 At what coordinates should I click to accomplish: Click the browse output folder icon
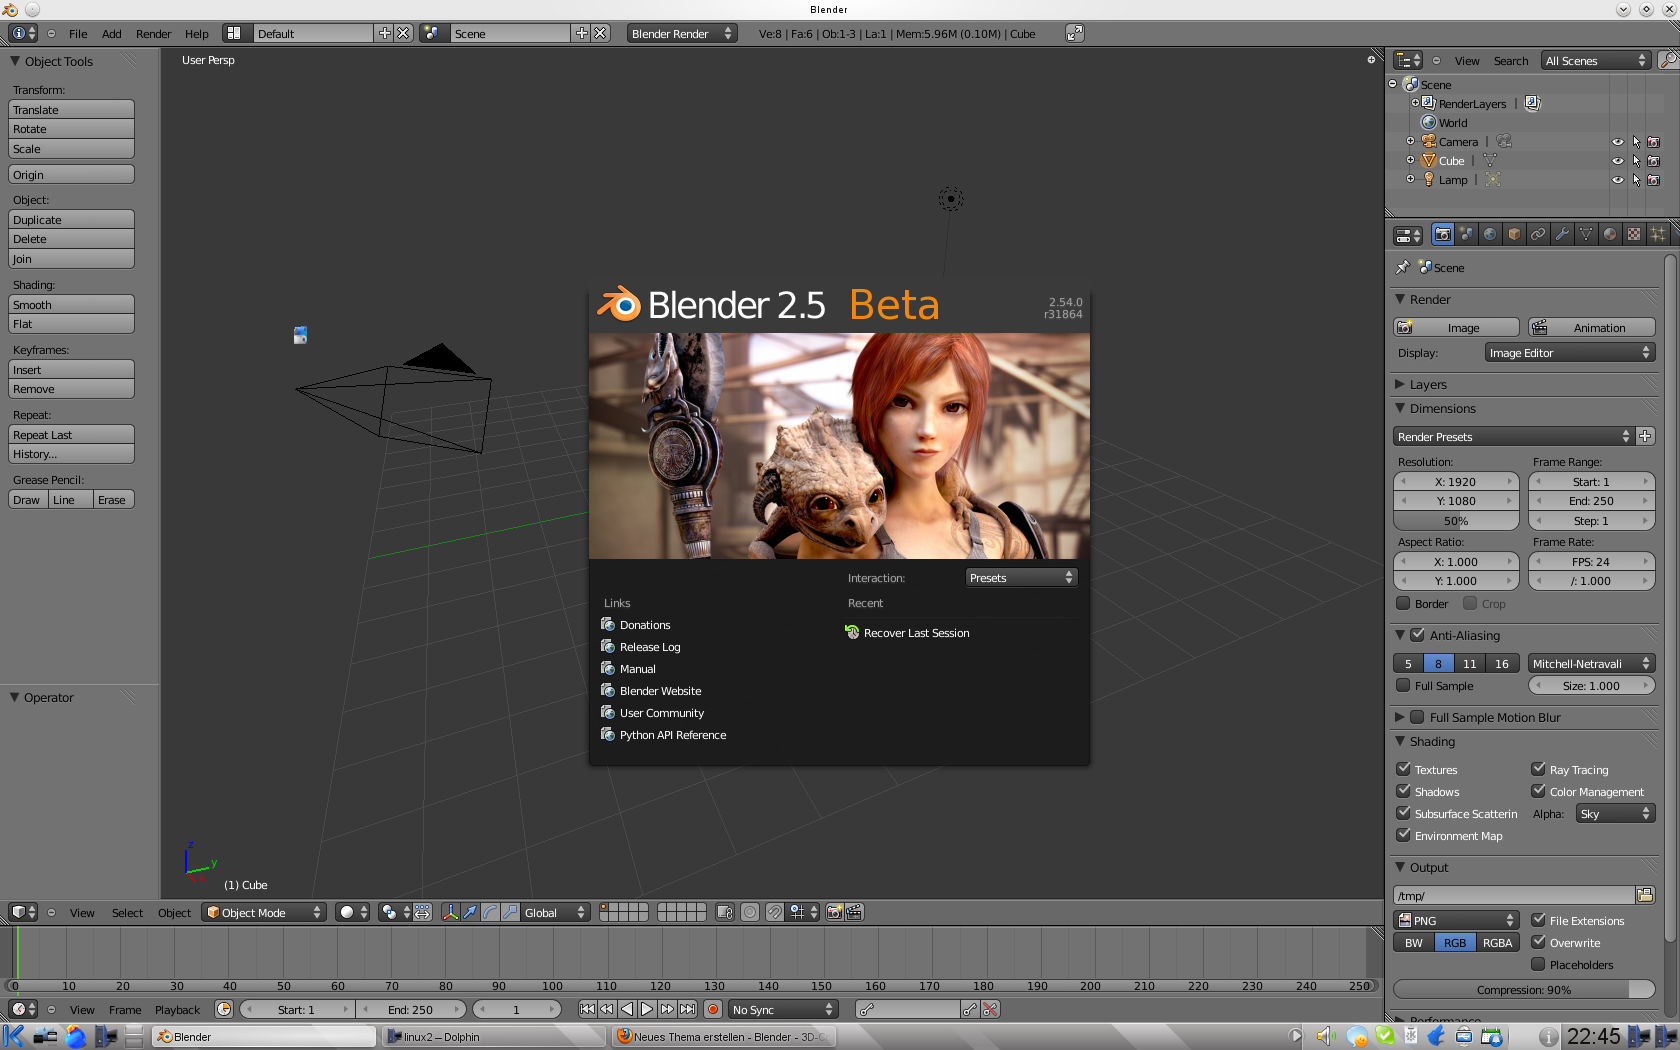click(1645, 895)
